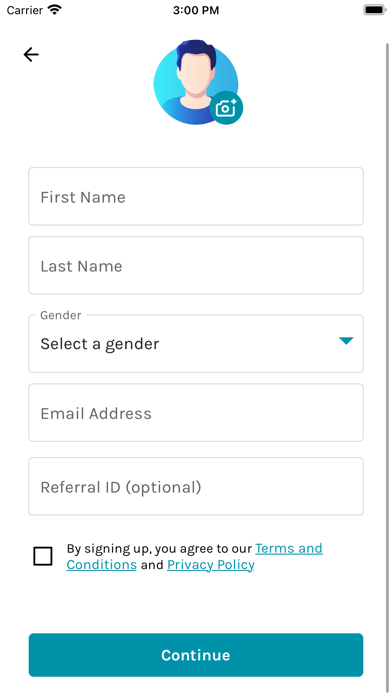This screenshot has height=696, width=392.
Task: Focus the Referral ID (optional) field
Action: coord(196,486)
